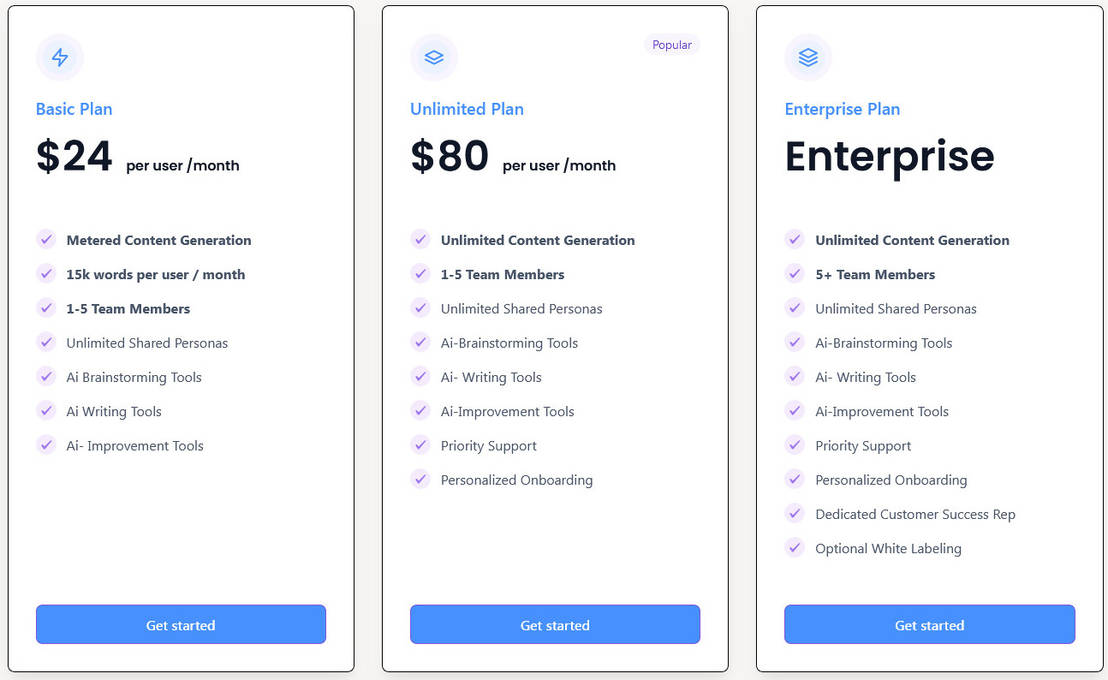Click the checkmark beside Optional White Labeling
The width and height of the screenshot is (1108, 680).
(795, 548)
